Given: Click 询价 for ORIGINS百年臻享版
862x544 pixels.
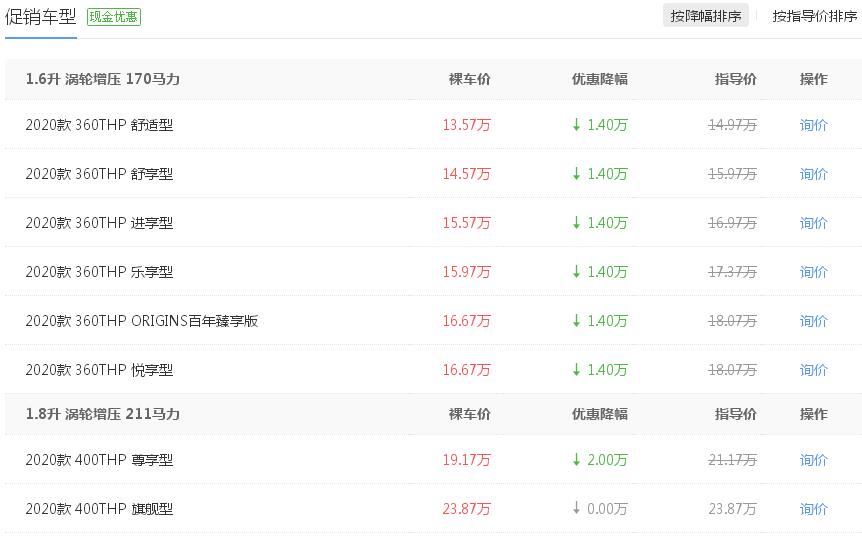Looking at the screenshot, I should (813, 321).
